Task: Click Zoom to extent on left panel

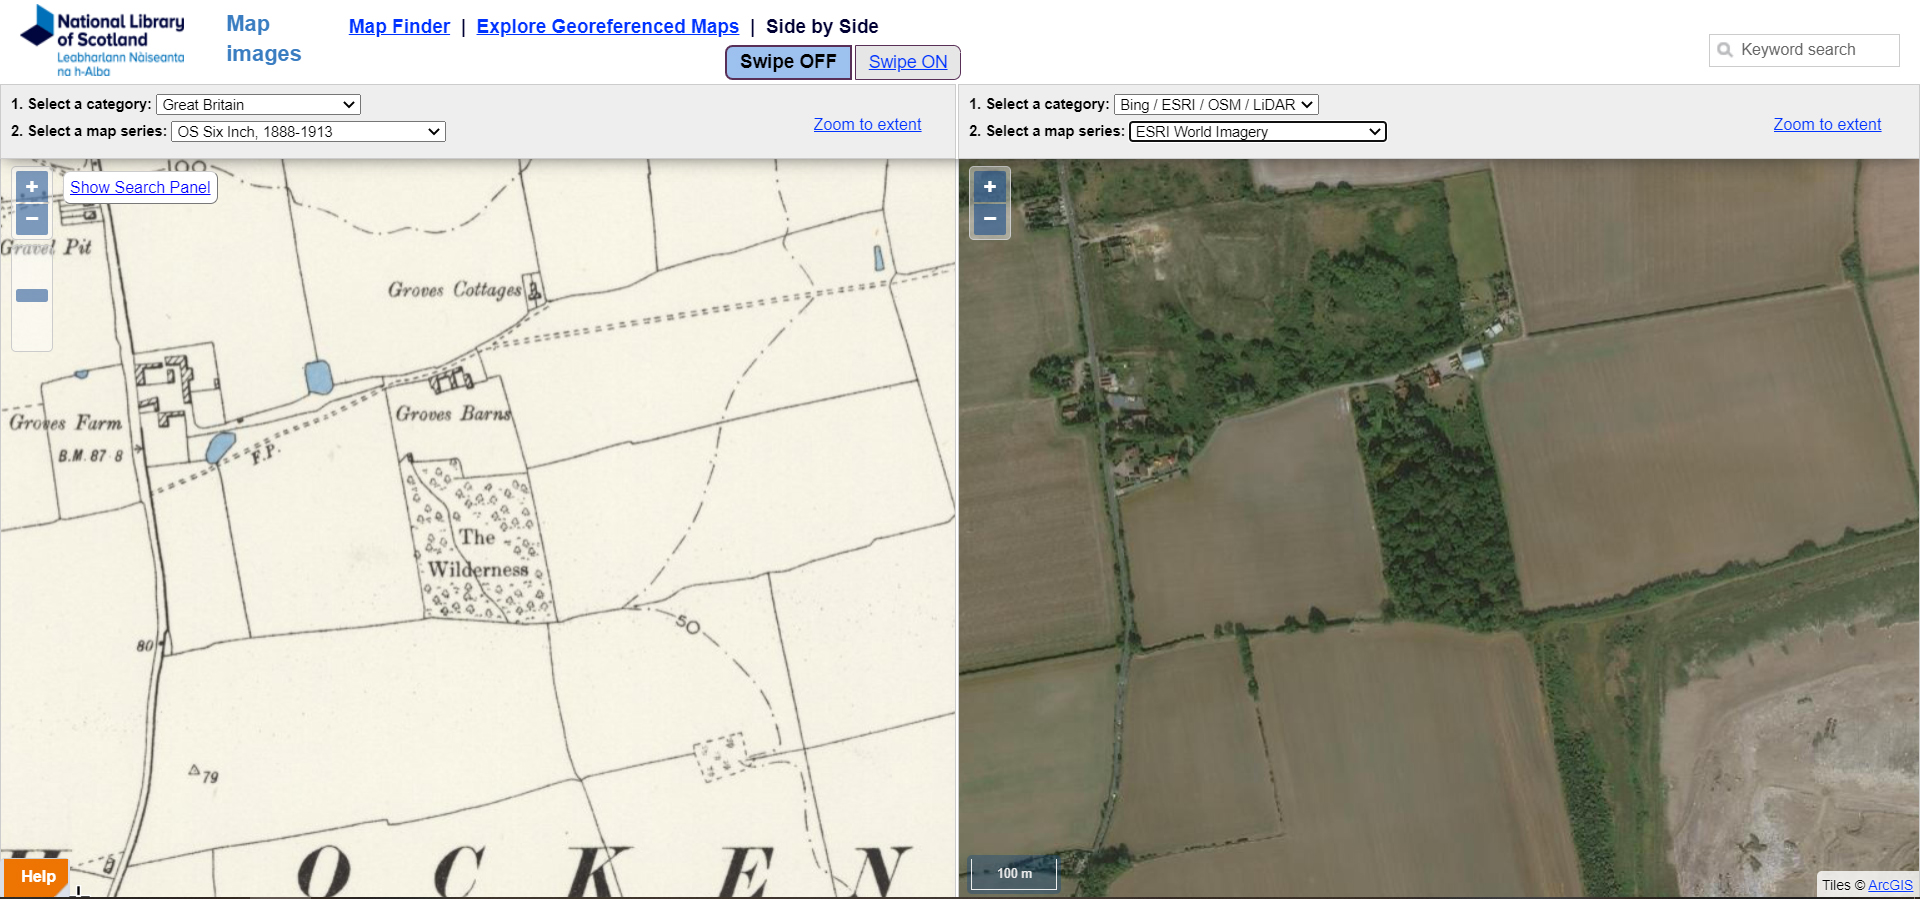Action: tap(867, 124)
